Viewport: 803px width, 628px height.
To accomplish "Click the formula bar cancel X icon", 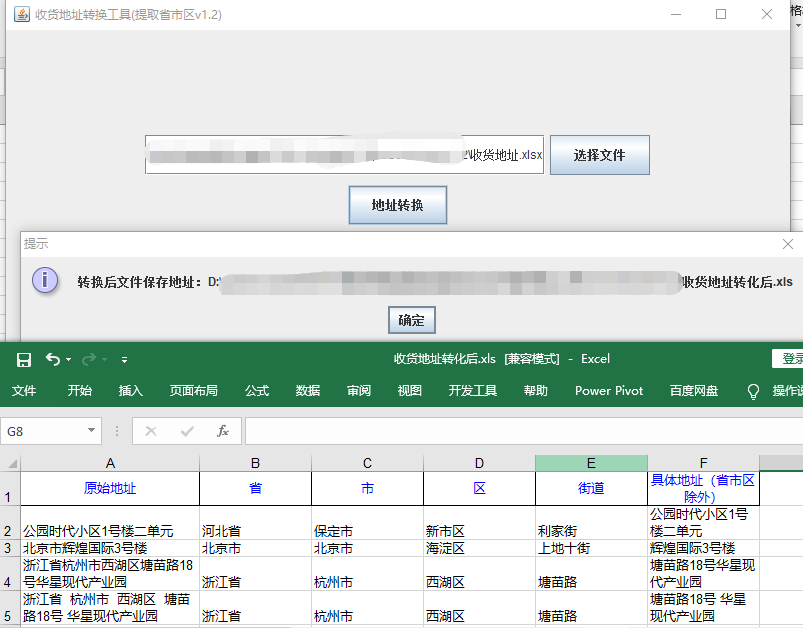I will [151, 431].
